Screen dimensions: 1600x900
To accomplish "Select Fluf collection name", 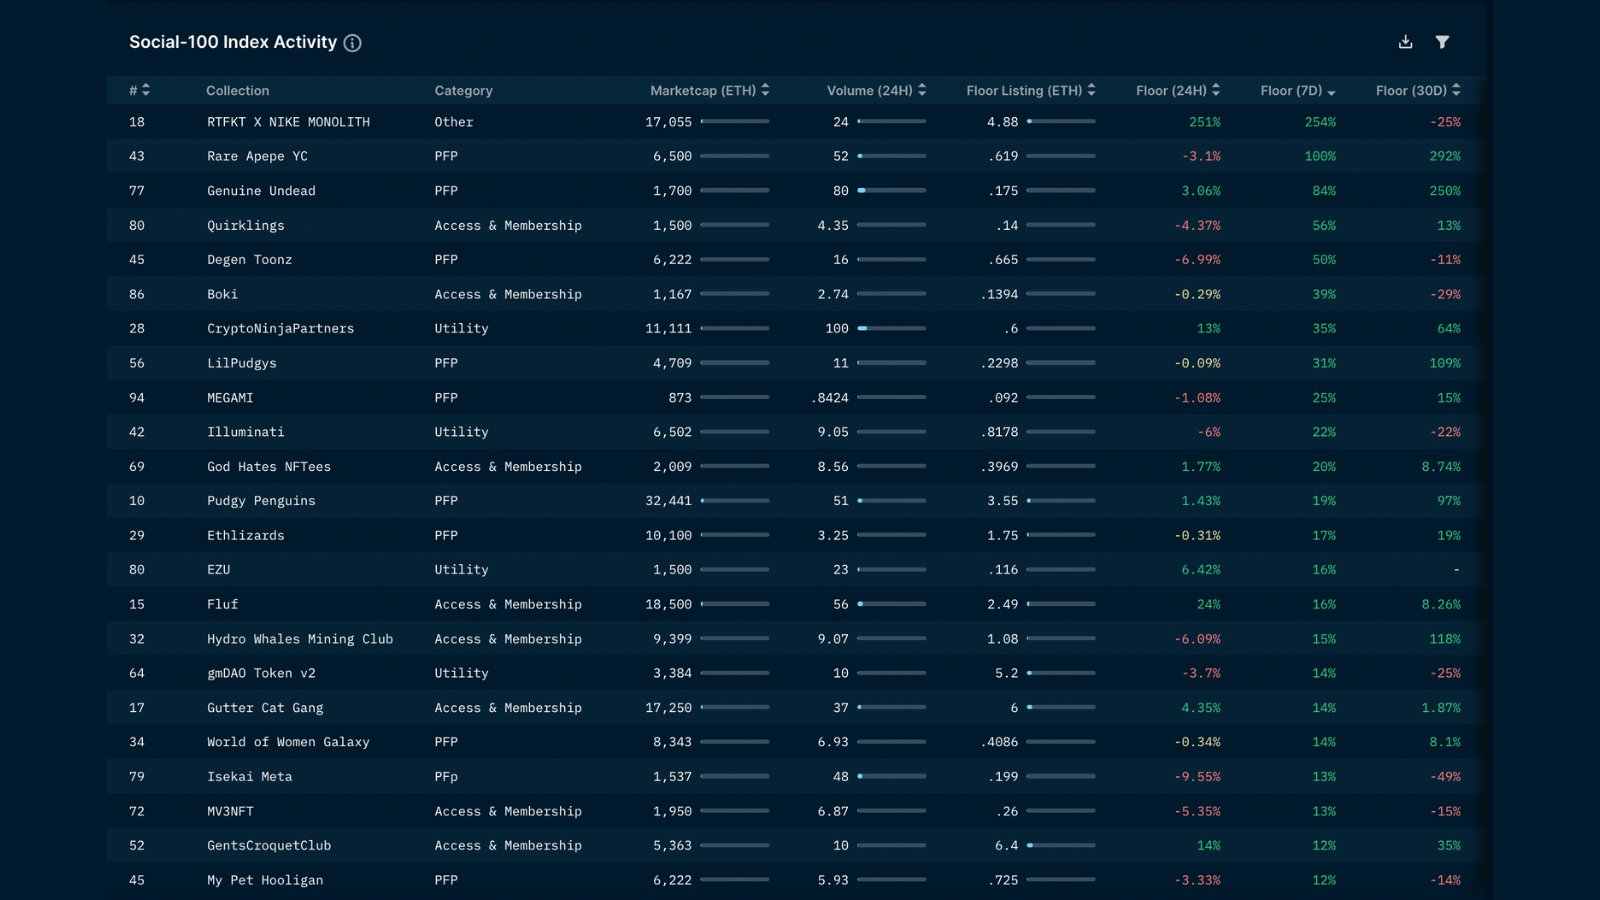I will click(x=222, y=605).
